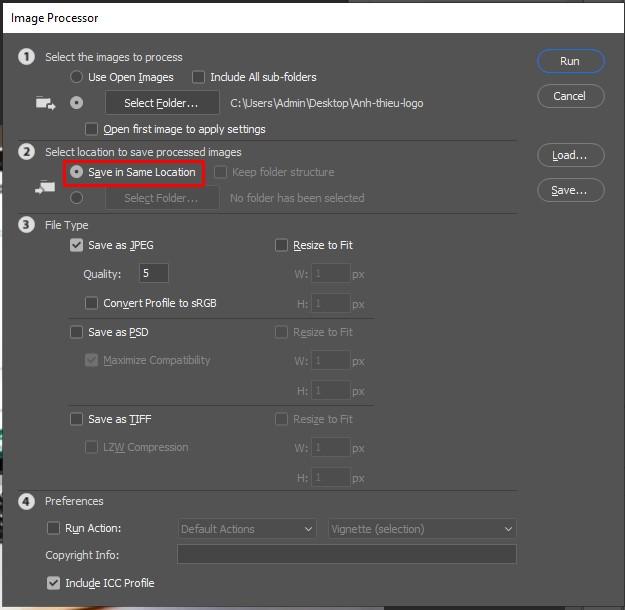Enable Resize to Fit for JPEG
The width and height of the screenshot is (625, 610).
click(282, 245)
